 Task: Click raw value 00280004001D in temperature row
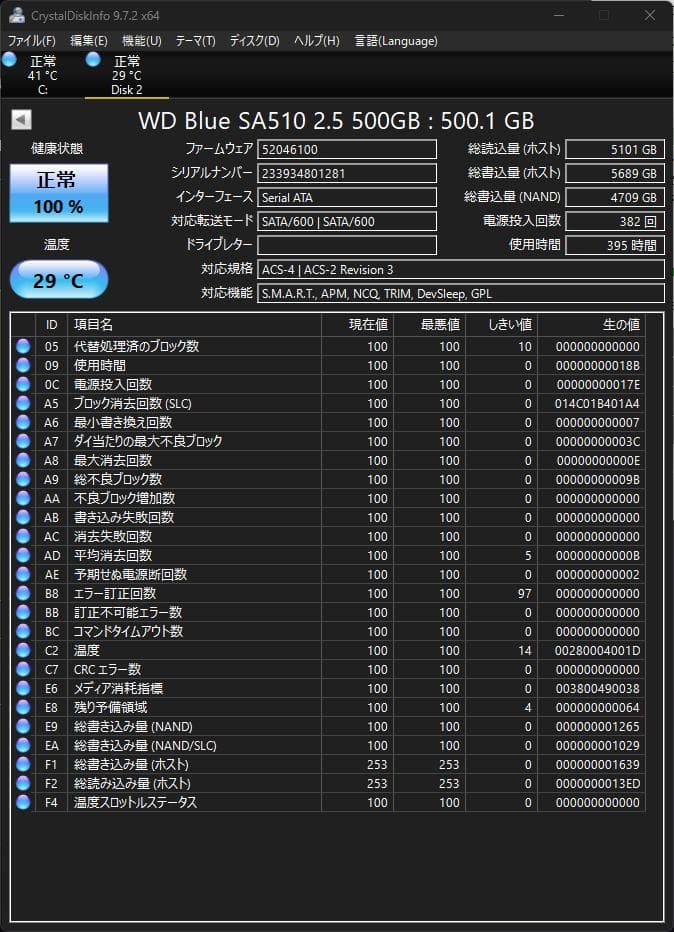coord(597,651)
